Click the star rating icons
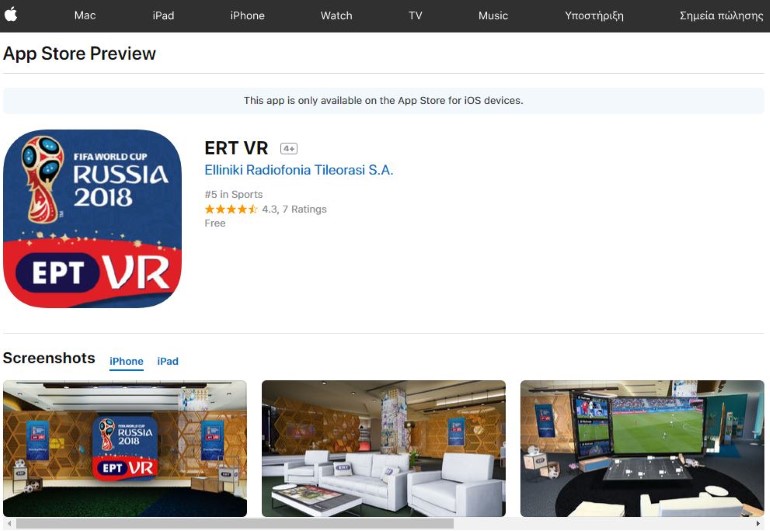The image size is (770, 531). point(231,209)
